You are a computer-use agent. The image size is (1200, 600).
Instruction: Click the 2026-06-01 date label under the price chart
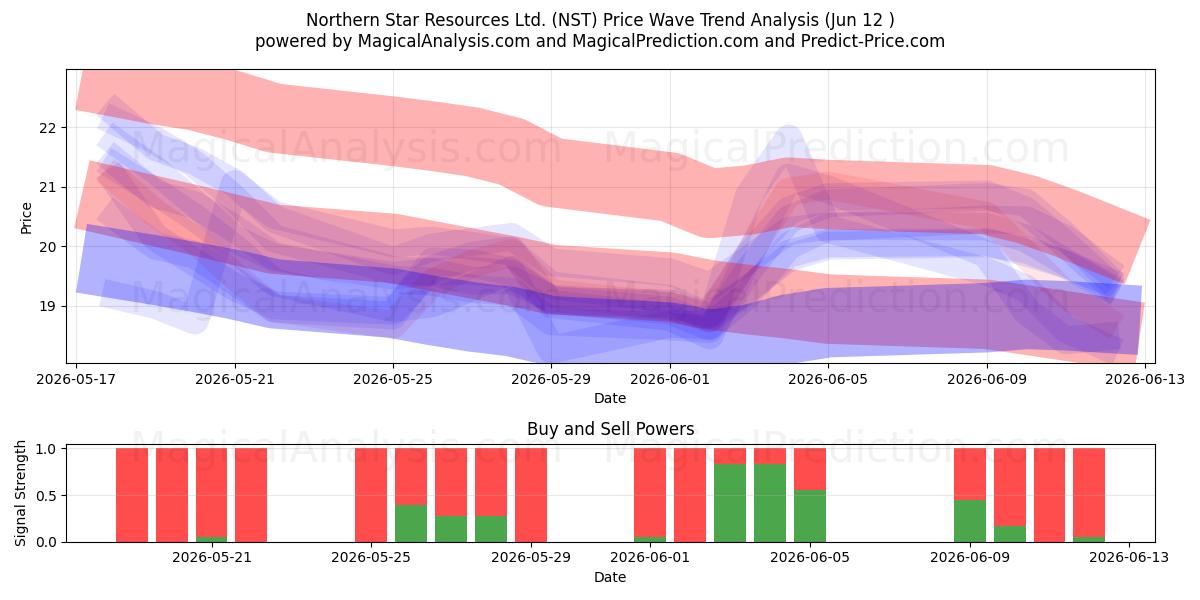pos(670,379)
